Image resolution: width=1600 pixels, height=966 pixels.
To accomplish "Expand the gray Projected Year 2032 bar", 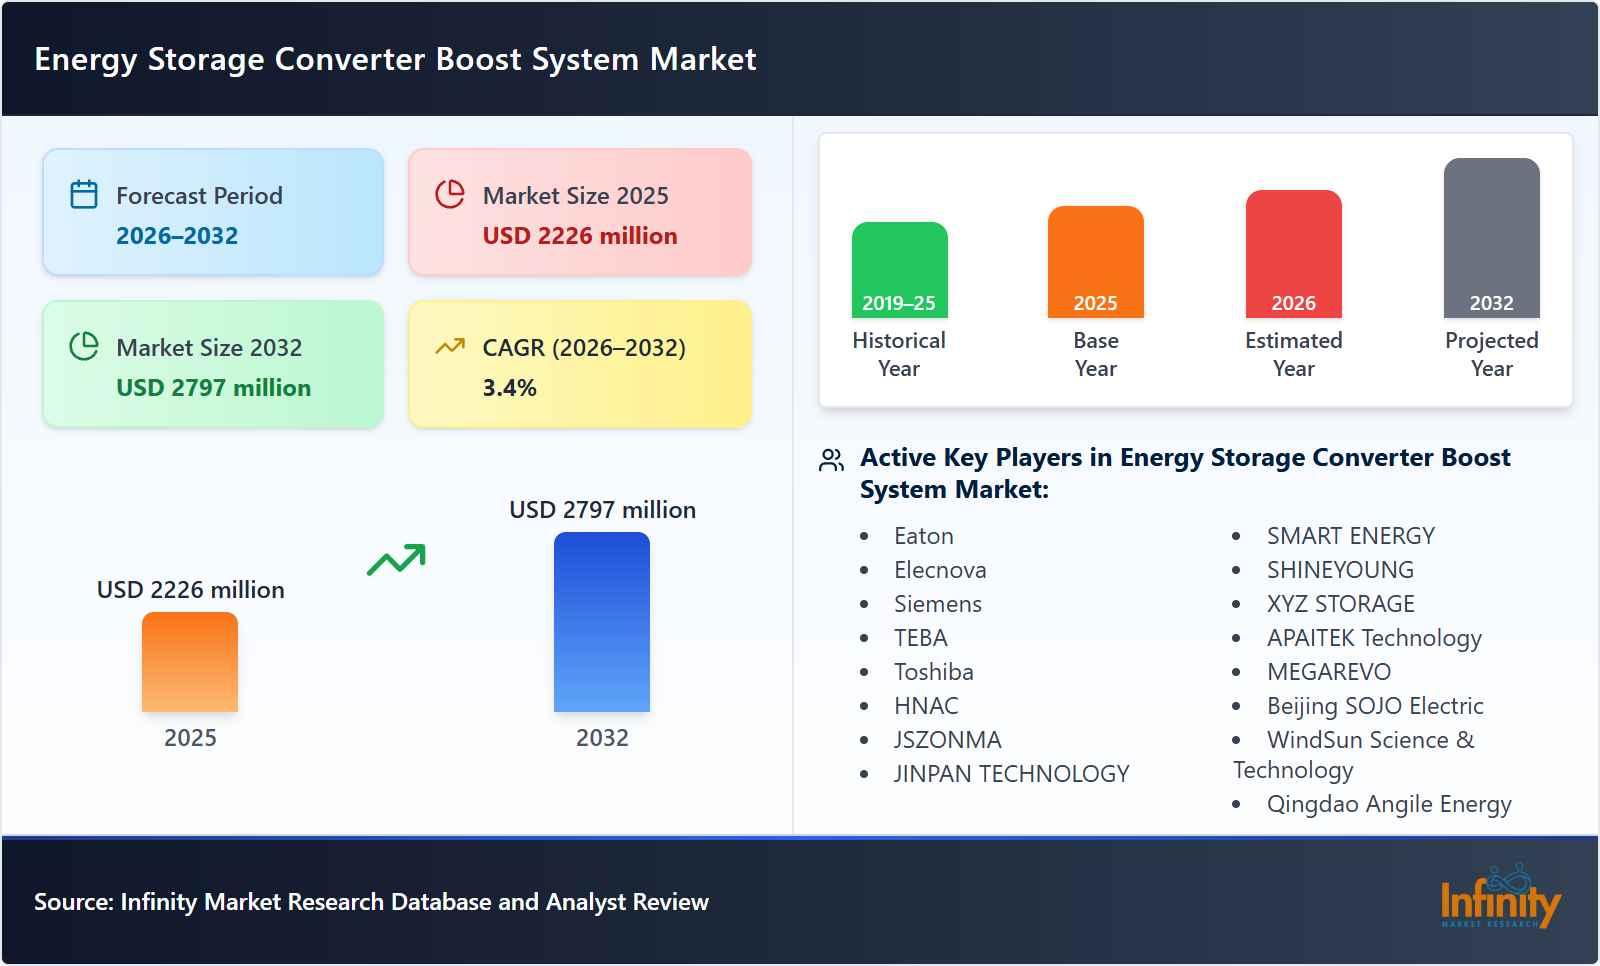I will point(1491,240).
